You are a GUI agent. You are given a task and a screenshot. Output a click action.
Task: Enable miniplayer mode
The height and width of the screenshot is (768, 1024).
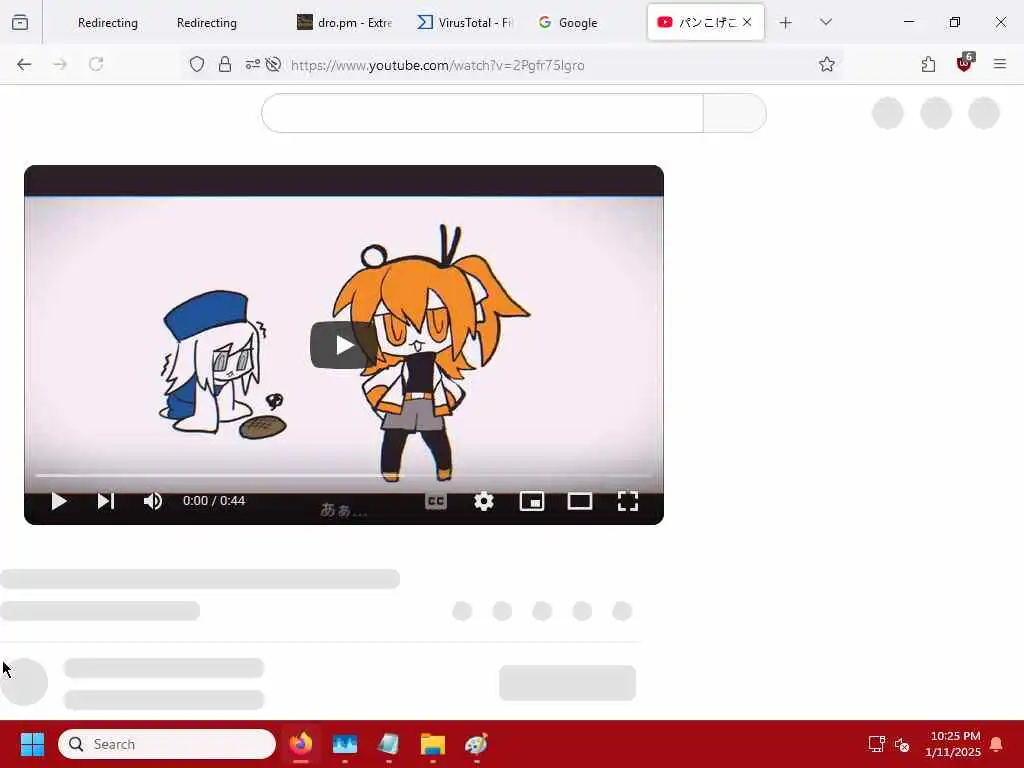(532, 501)
